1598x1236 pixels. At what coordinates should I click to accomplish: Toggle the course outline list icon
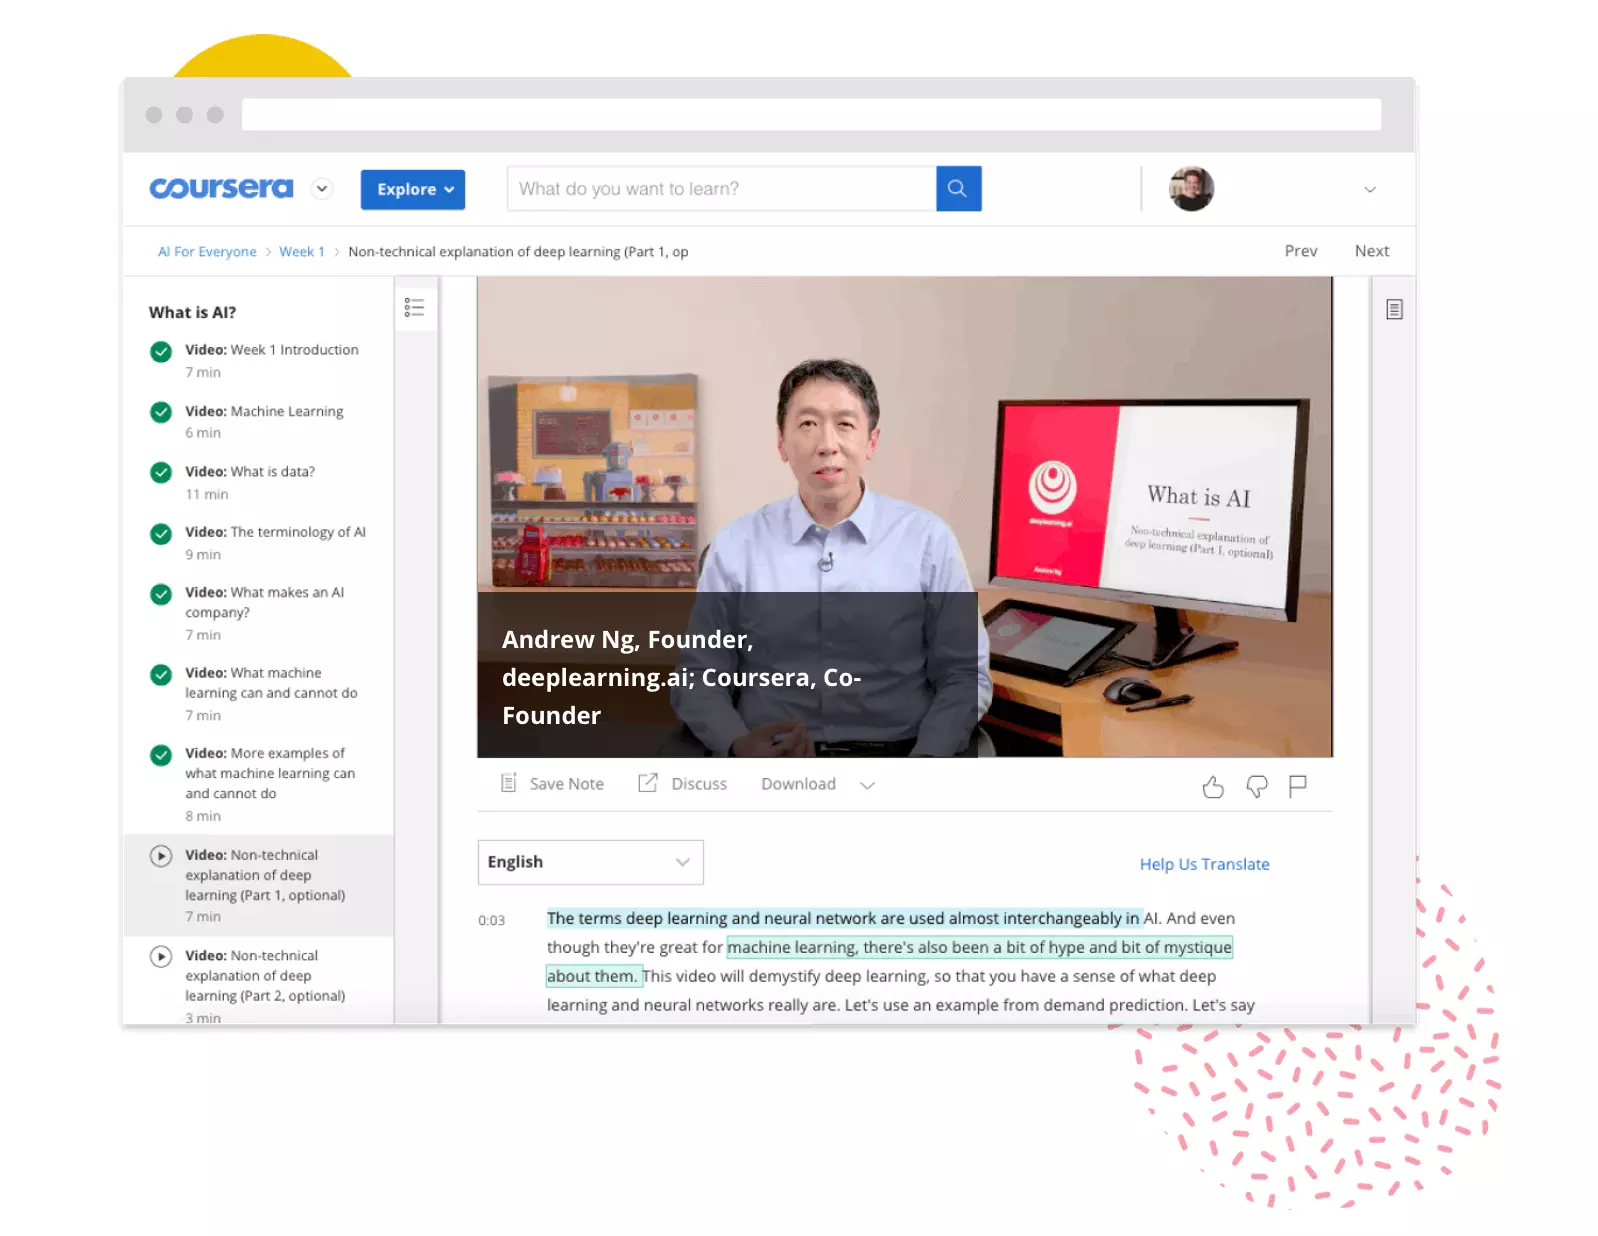tap(414, 307)
